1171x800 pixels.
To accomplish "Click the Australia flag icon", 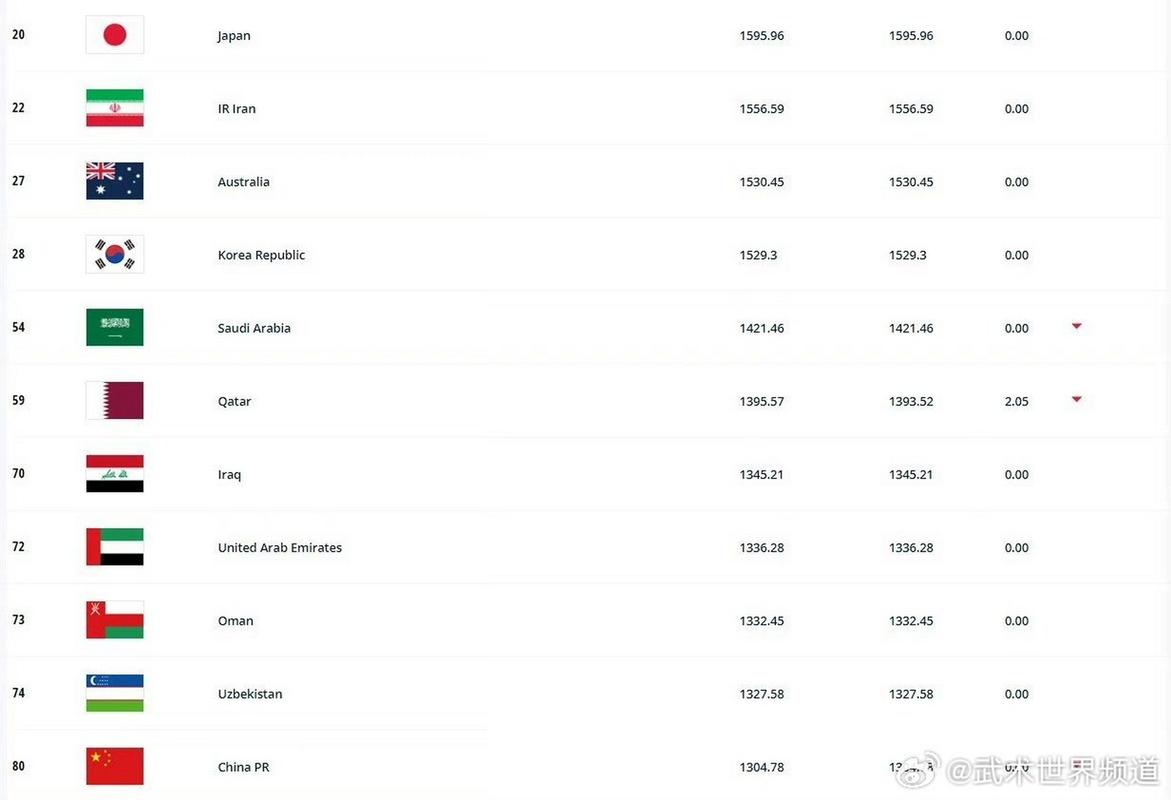I will pyautogui.click(x=115, y=181).
